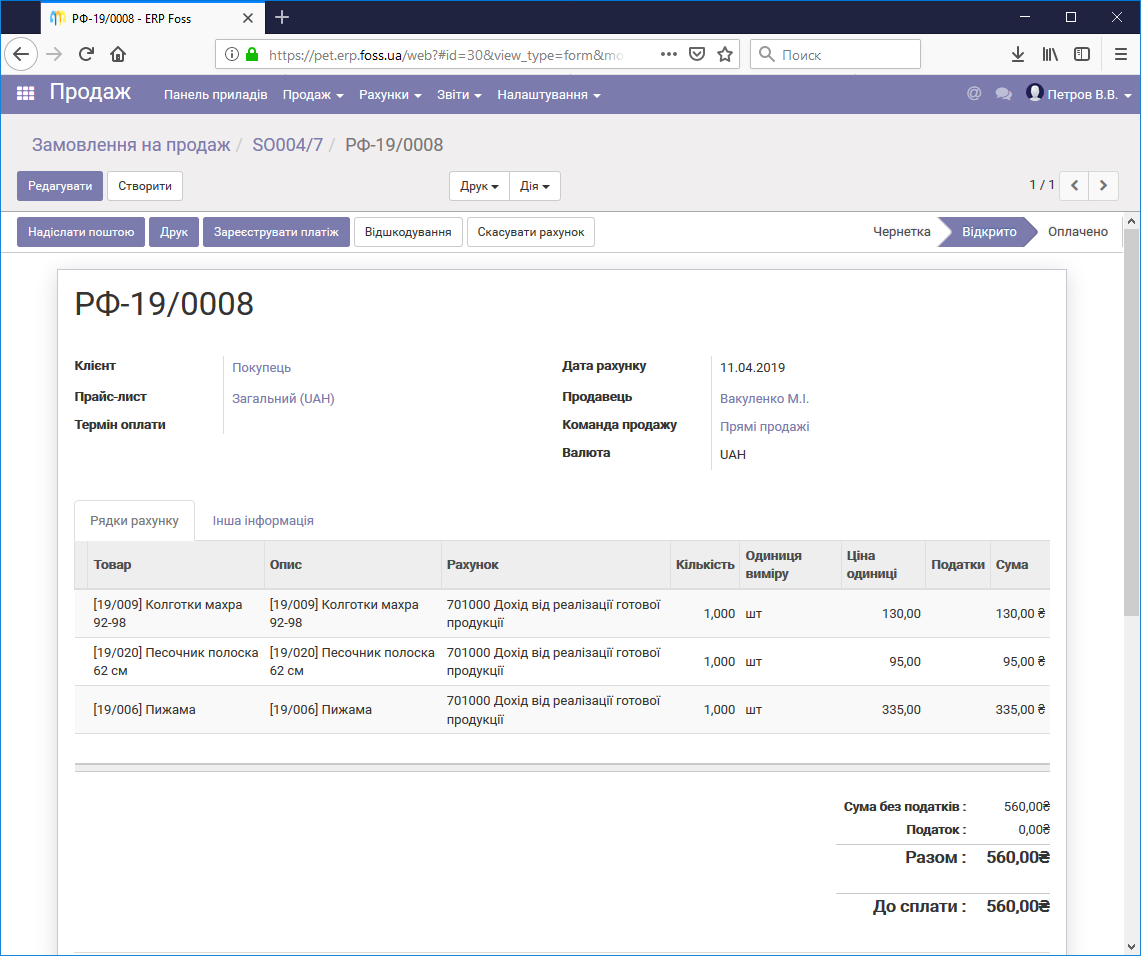1141x956 pixels.
Task: Open the Покупець client link
Action: coord(261,367)
